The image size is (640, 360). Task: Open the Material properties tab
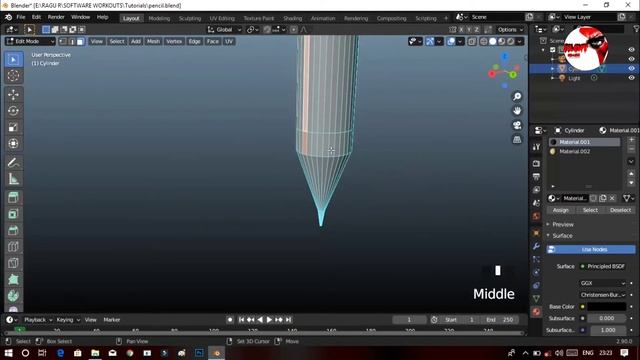(x=536, y=312)
